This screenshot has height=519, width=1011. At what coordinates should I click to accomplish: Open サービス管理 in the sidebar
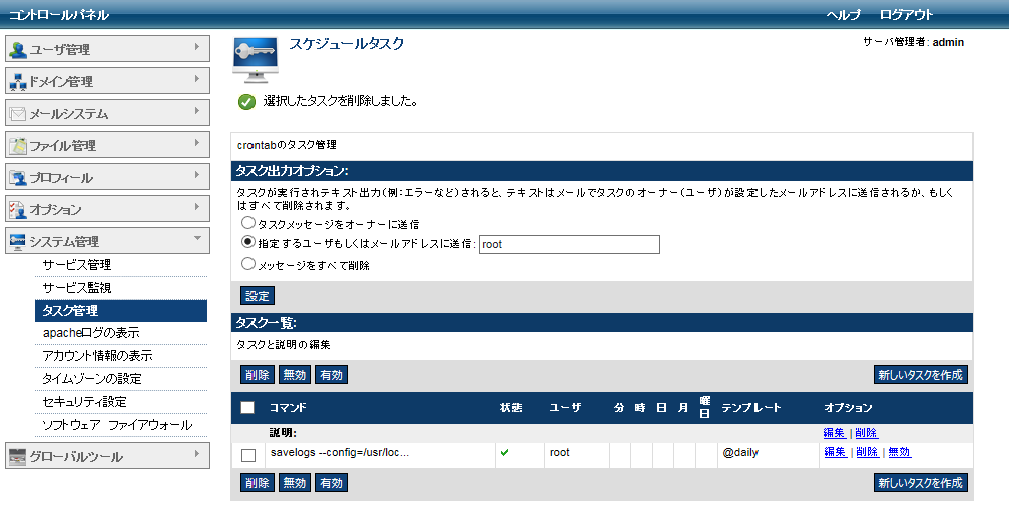[76, 265]
